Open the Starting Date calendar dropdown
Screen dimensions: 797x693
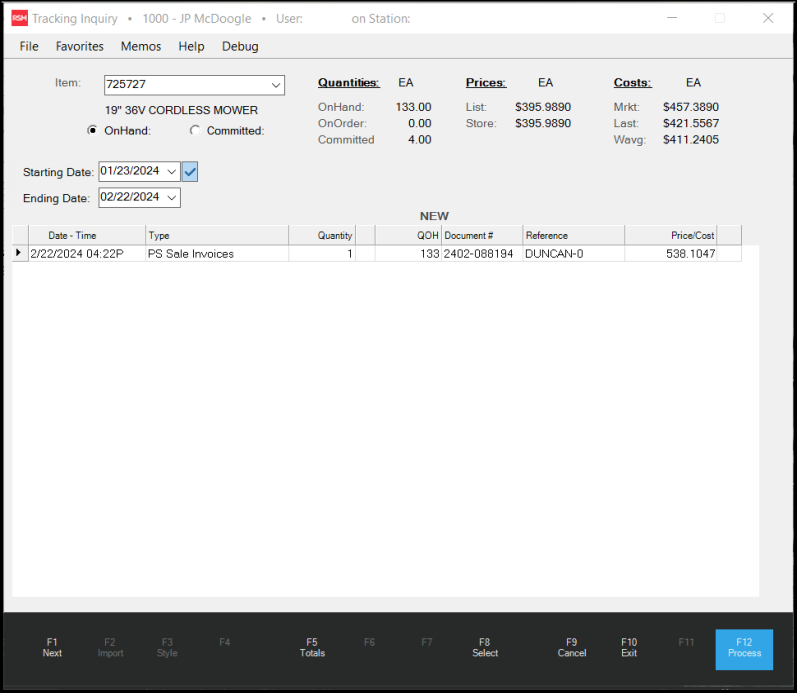click(x=172, y=171)
